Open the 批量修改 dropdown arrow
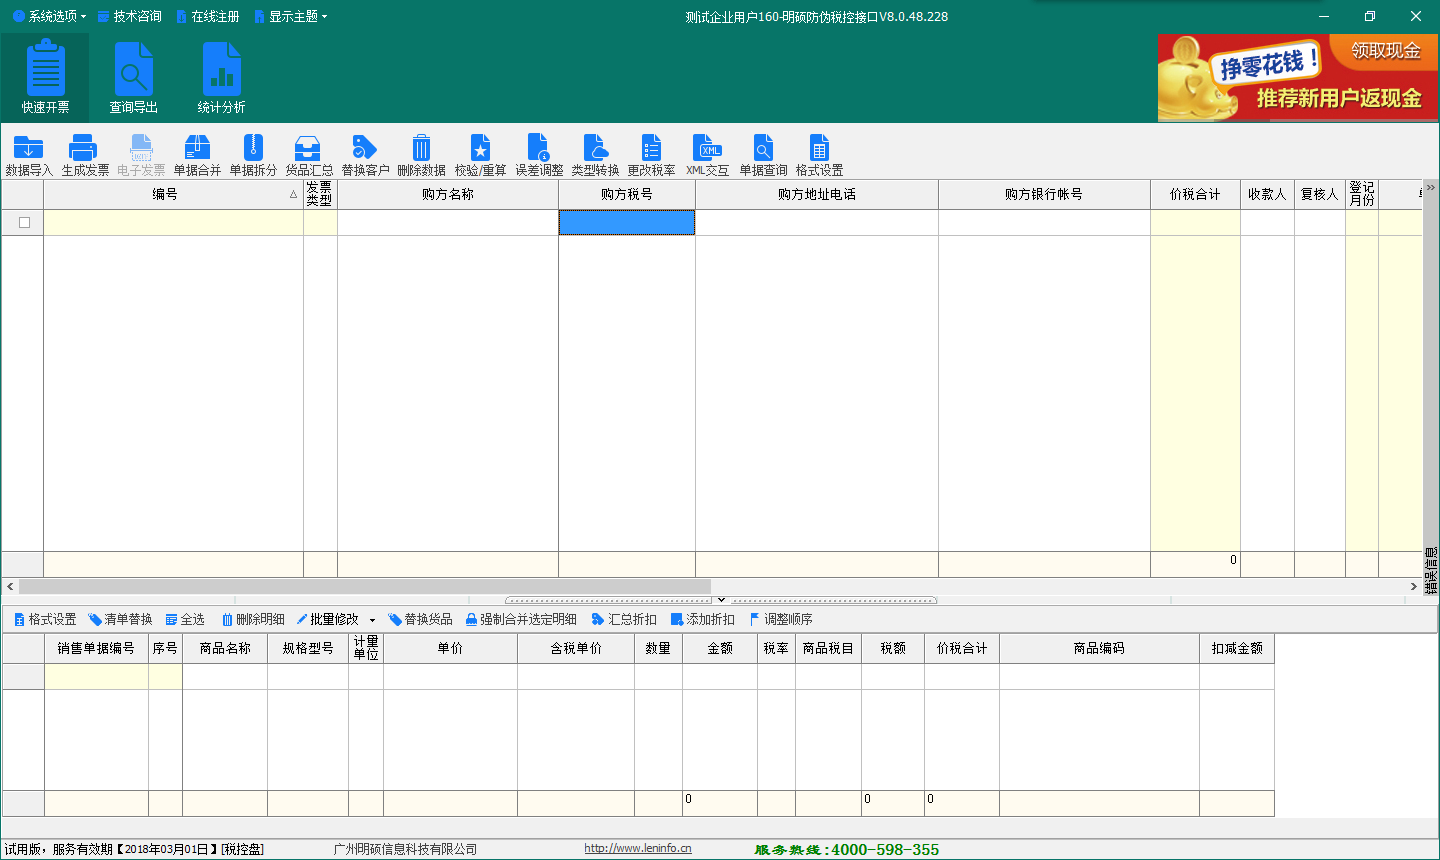1440x860 pixels. click(372, 620)
